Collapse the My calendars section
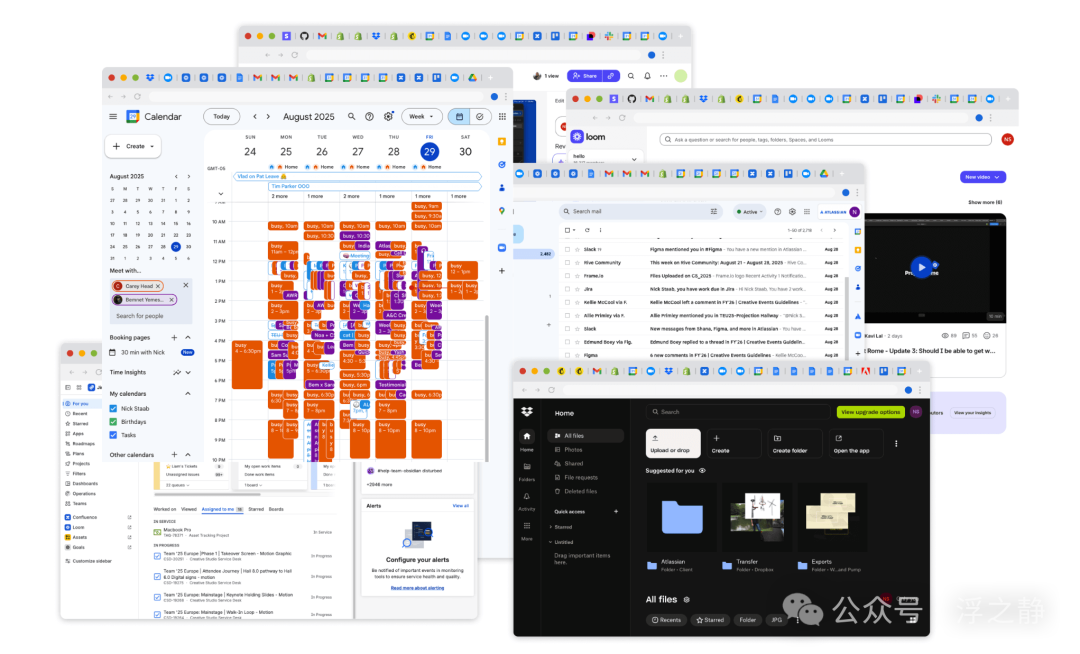The image size is (1080, 654). [188, 394]
